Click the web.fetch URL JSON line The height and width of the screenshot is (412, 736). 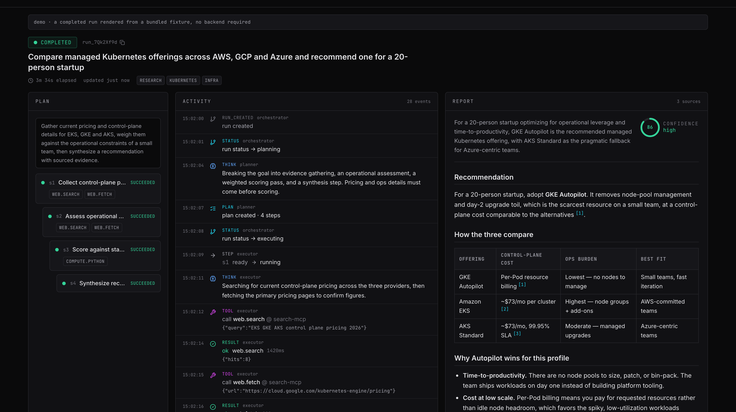point(308,391)
